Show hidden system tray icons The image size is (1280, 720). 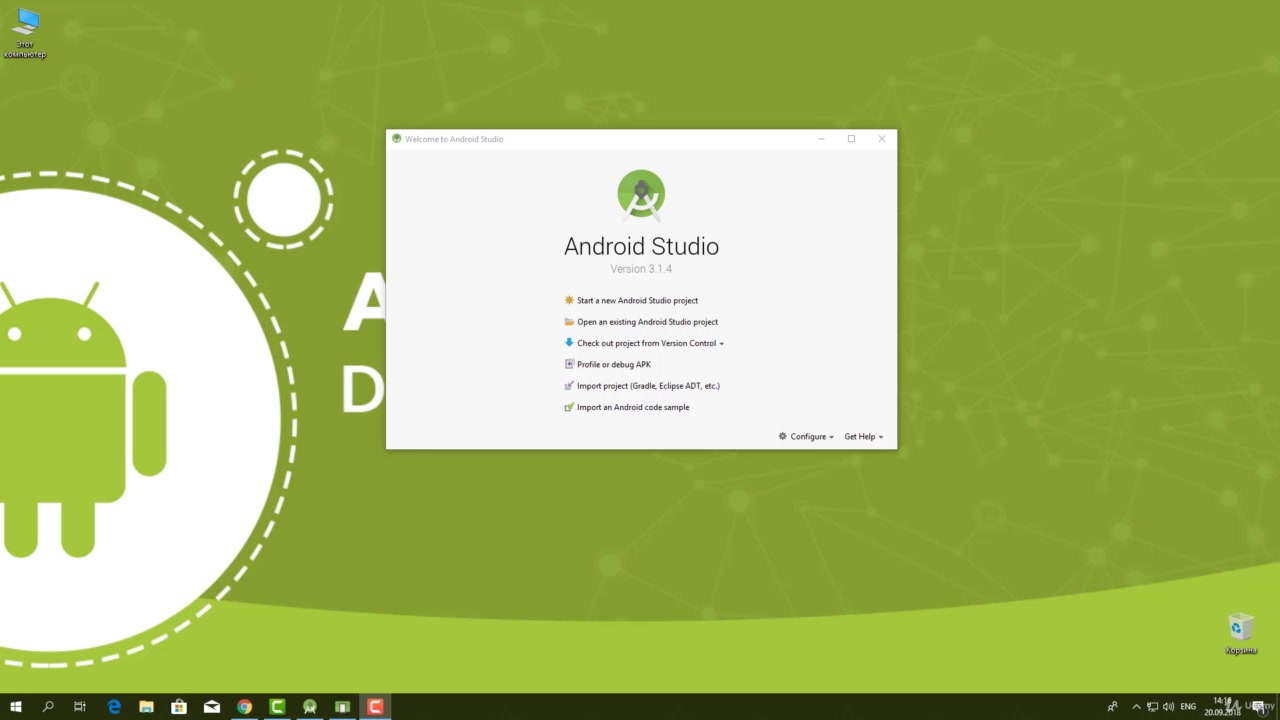point(1136,707)
